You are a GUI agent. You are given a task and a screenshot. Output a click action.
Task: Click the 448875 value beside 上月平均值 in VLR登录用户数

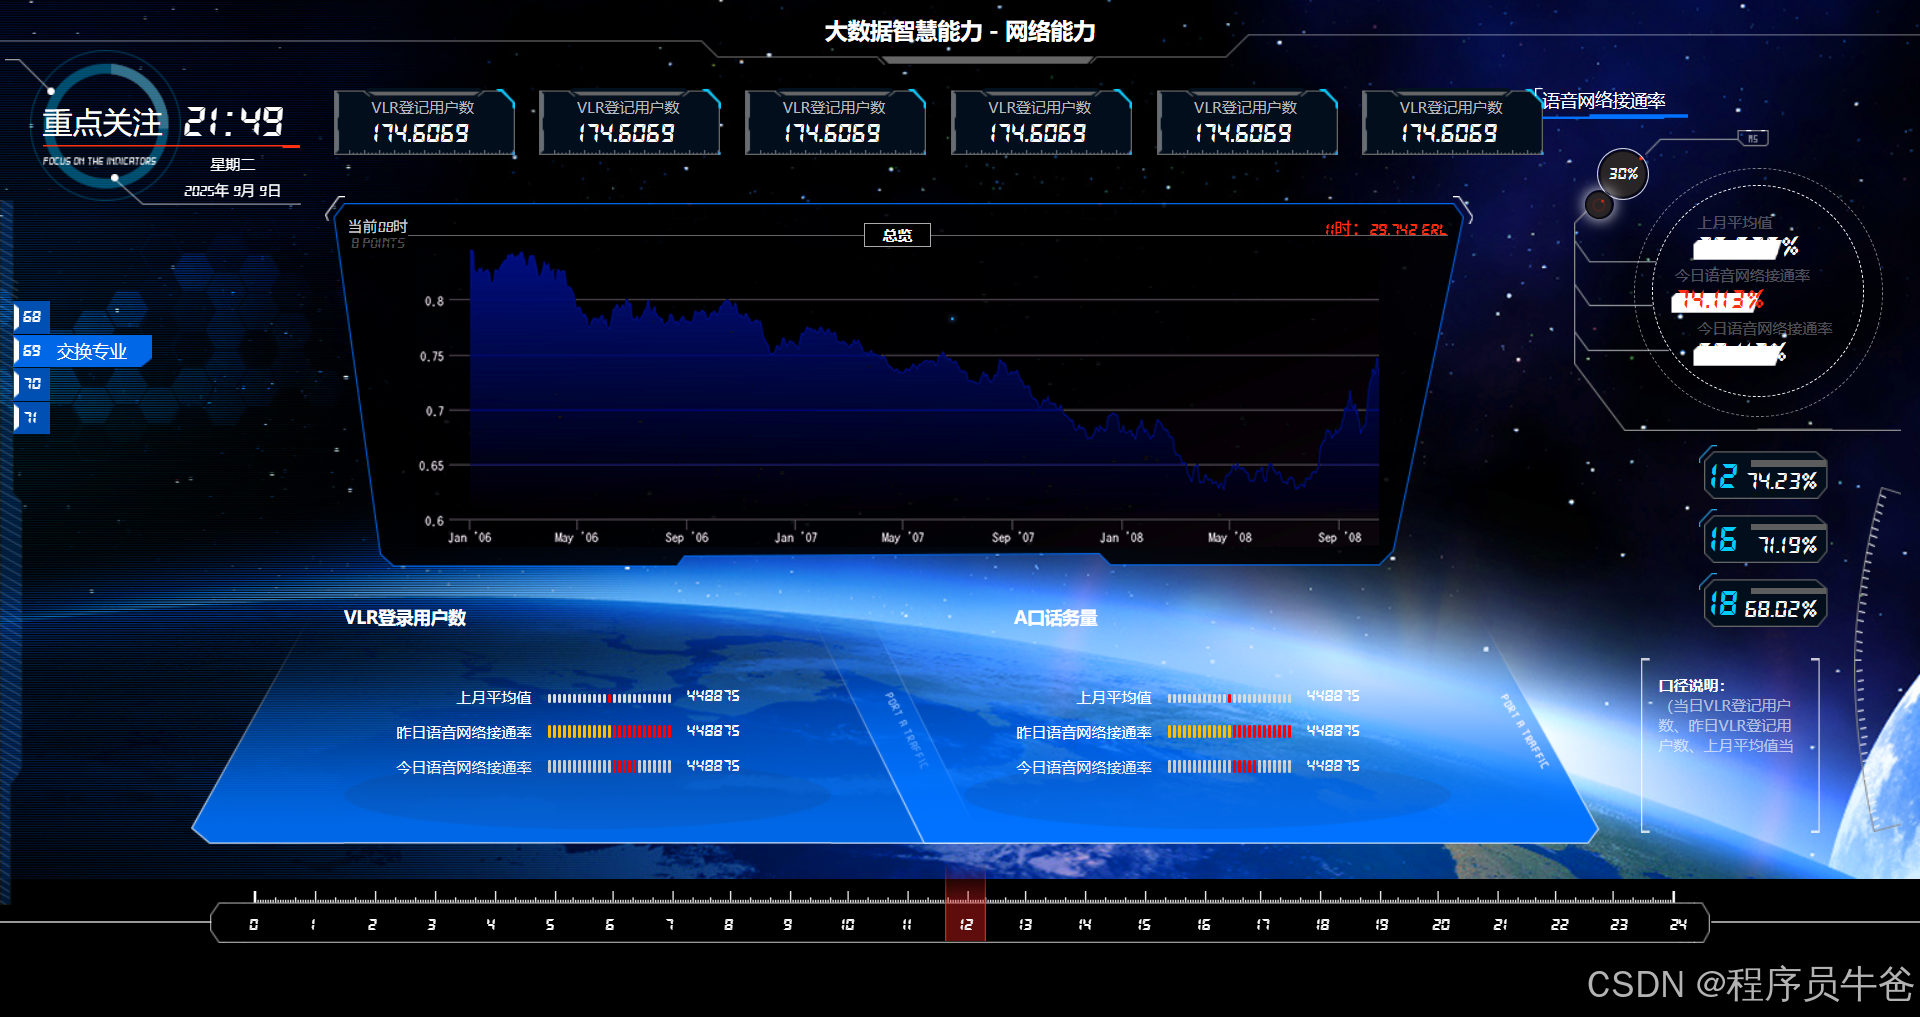pos(713,696)
